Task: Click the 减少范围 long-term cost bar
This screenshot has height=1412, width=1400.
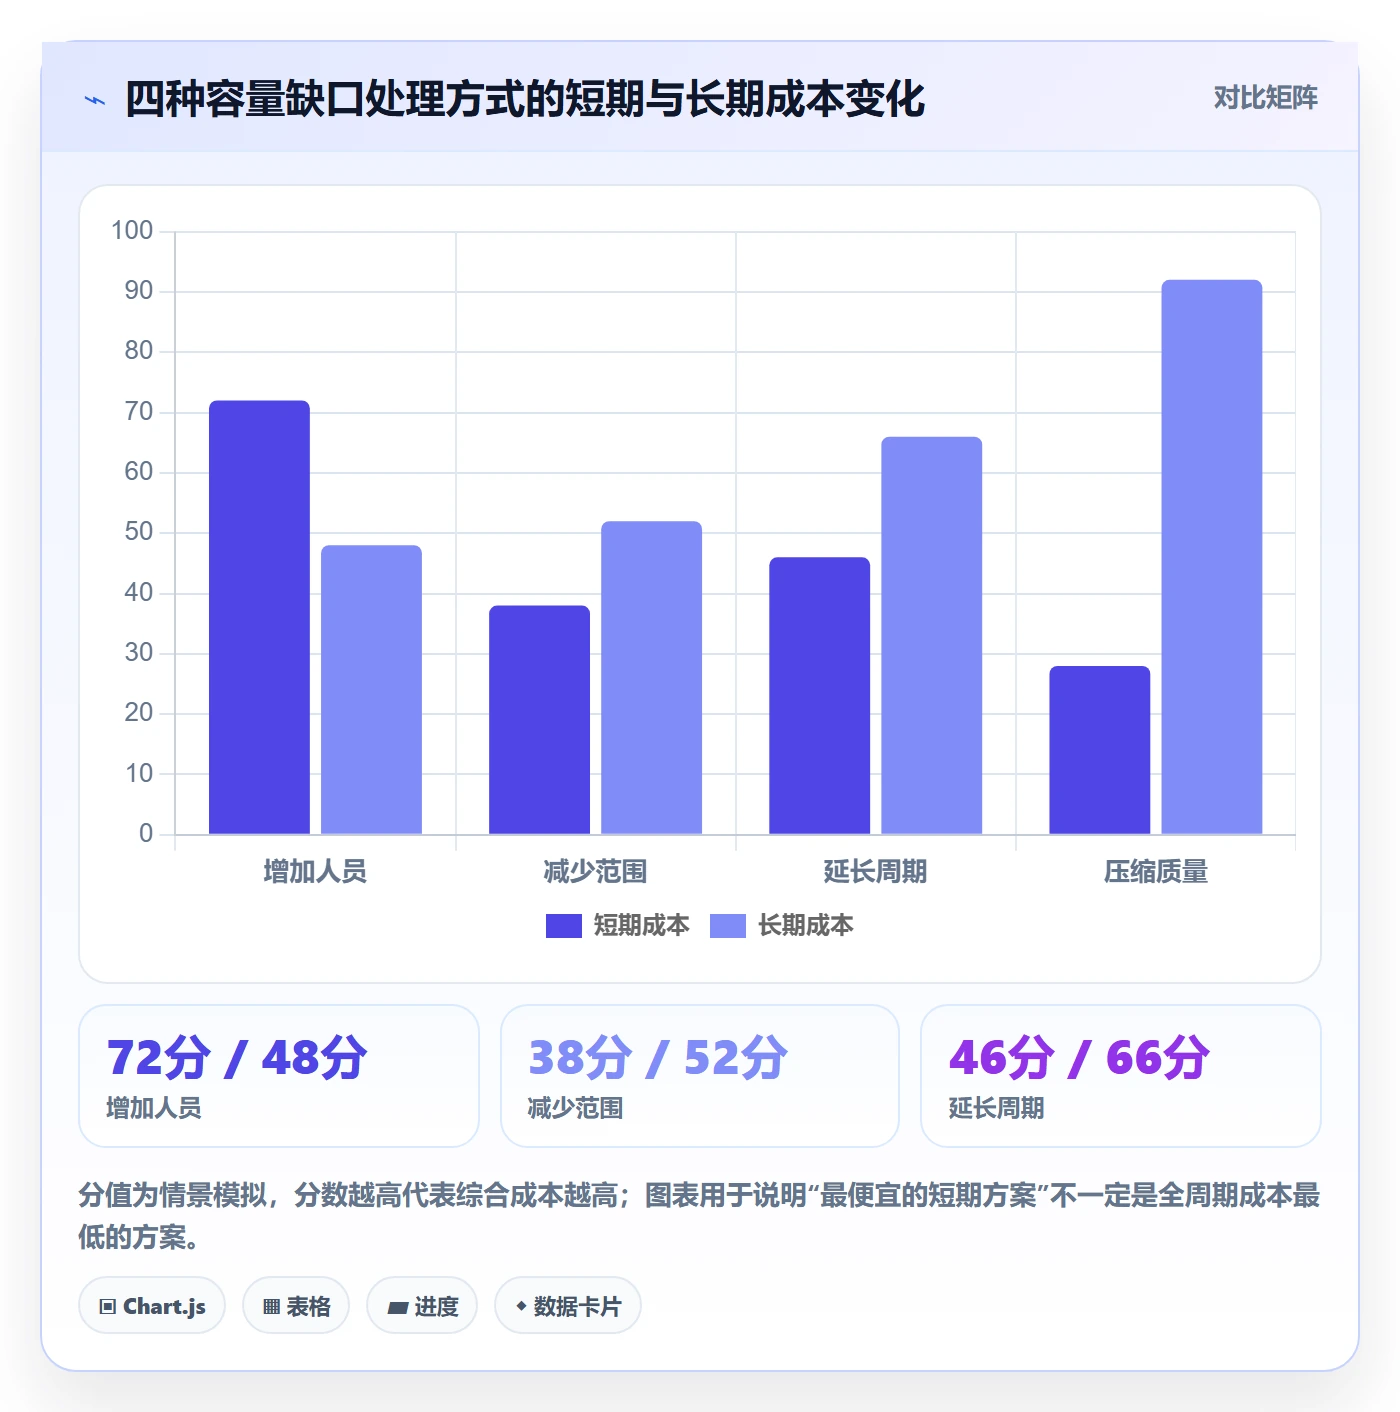Action: click(x=651, y=677)
